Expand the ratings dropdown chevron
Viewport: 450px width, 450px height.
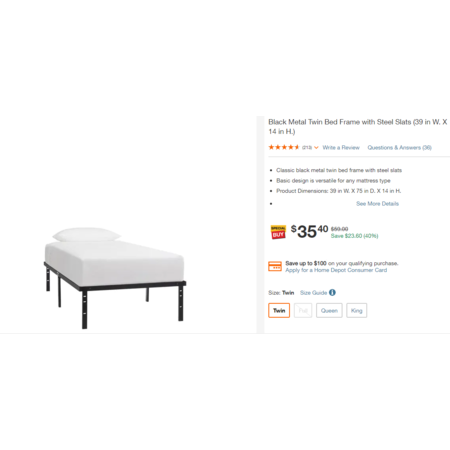[x=316, y=148]
